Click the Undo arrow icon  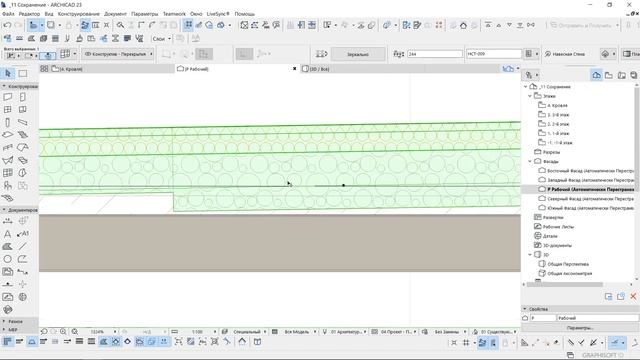tap(7, 25)
